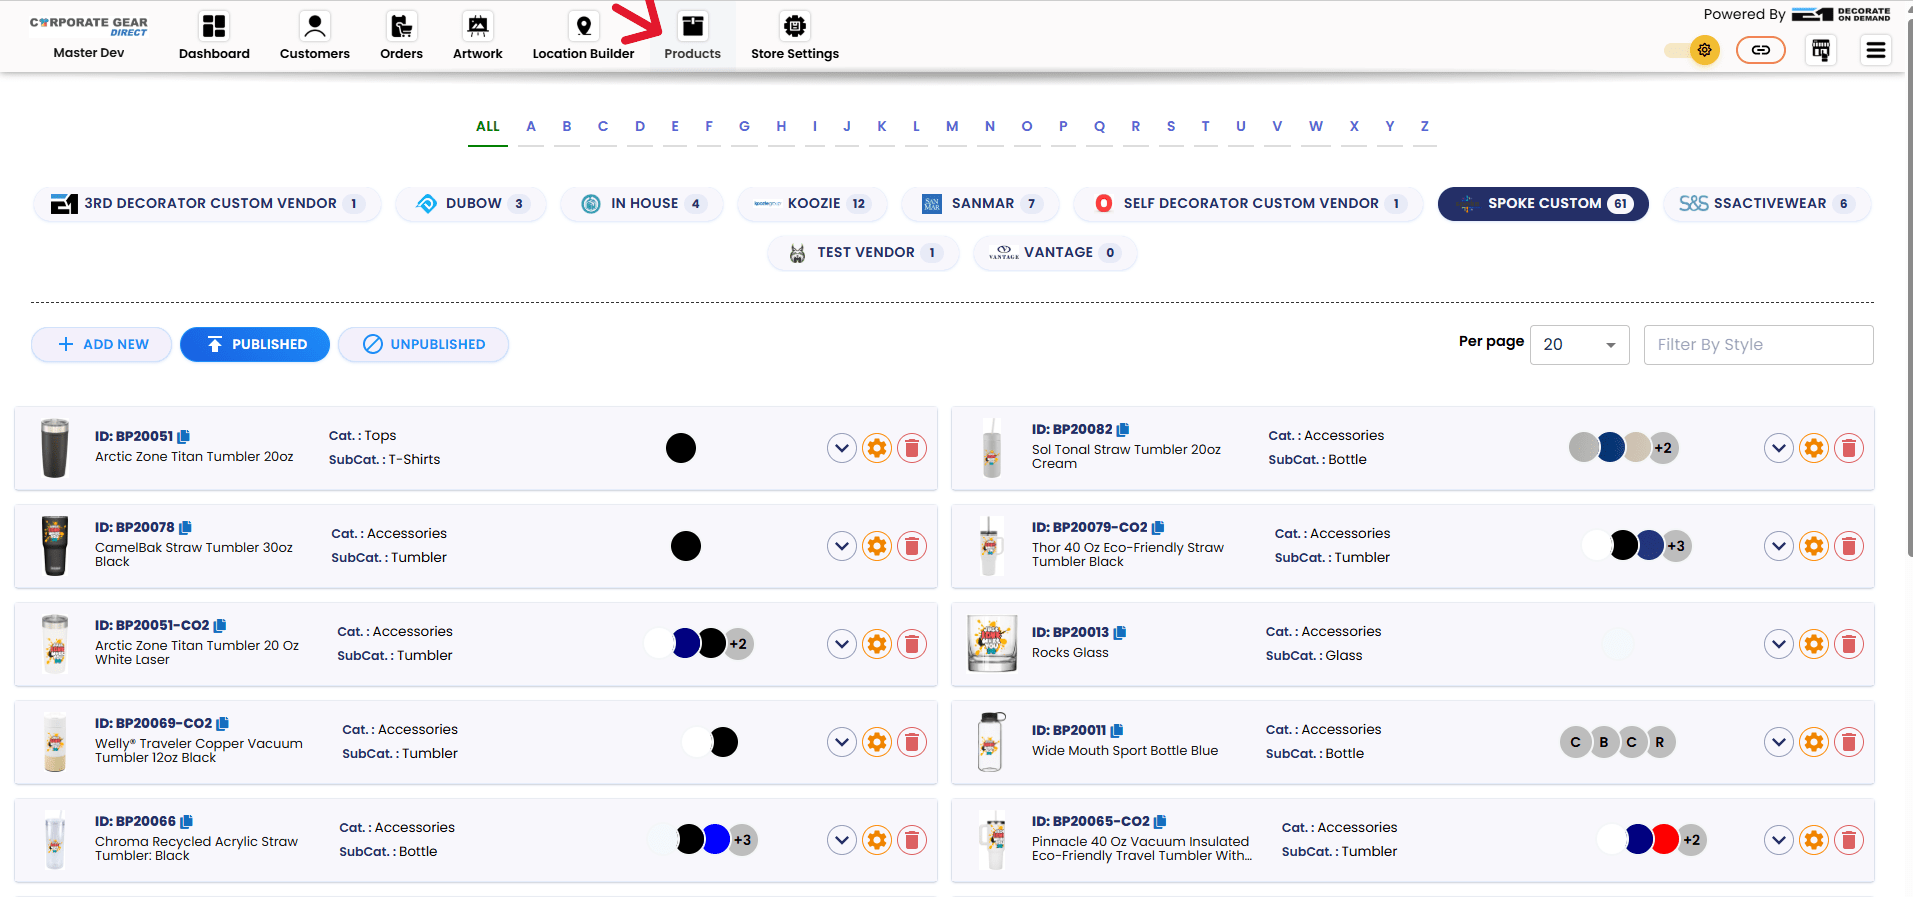Screen dimensions: 1913x897
Task: Delete the Pinnacle 40 Oz Vacuum Insulated Tumbler
Action: [1849, 840]
